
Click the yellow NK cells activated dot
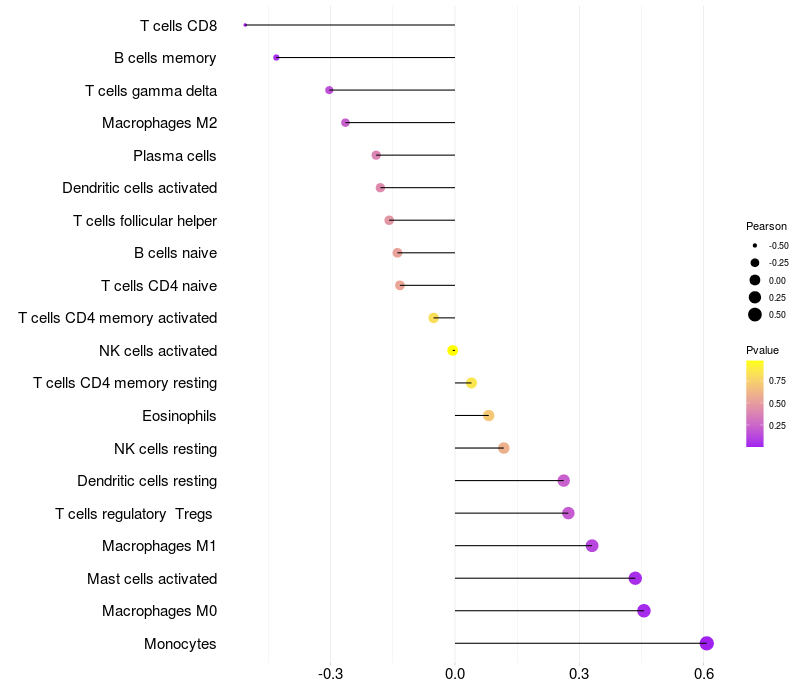(x=453, y=351)
